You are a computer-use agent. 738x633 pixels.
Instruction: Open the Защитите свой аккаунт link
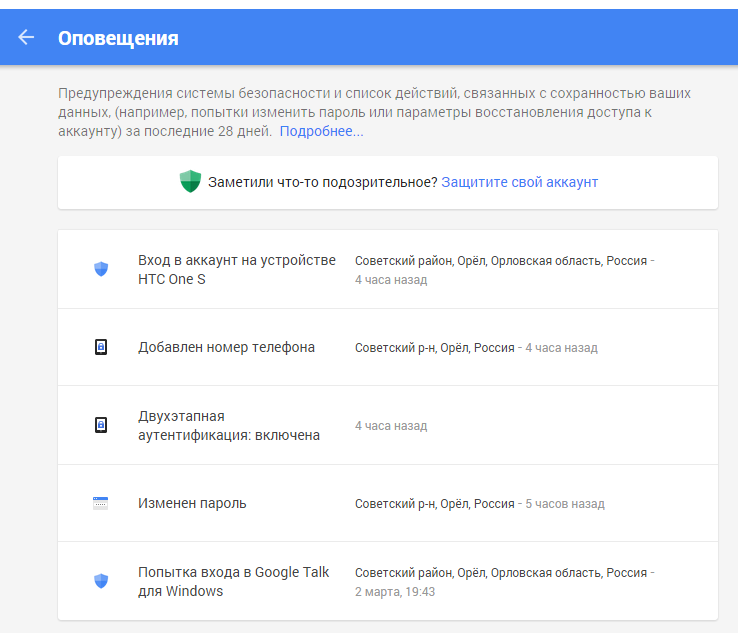click(x=519, y=182)
